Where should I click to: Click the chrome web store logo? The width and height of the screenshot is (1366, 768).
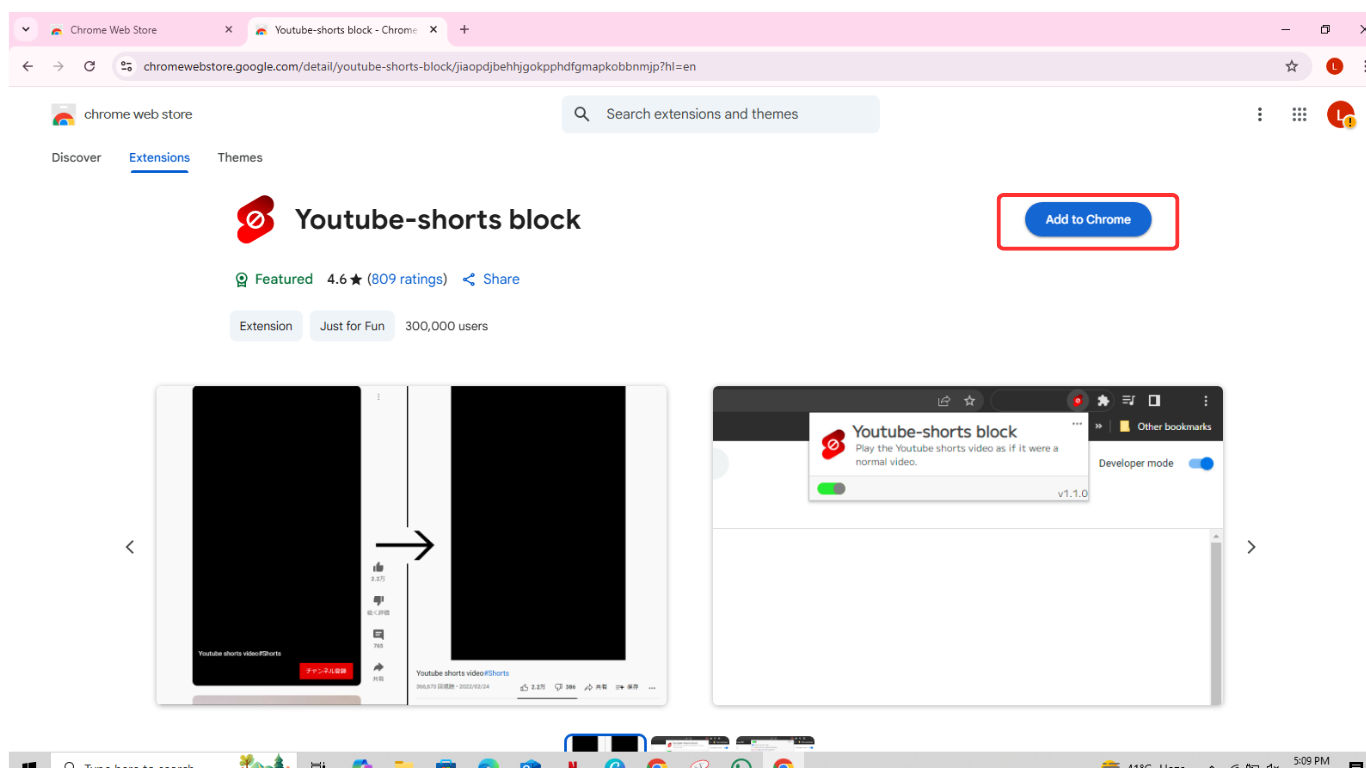122,115
